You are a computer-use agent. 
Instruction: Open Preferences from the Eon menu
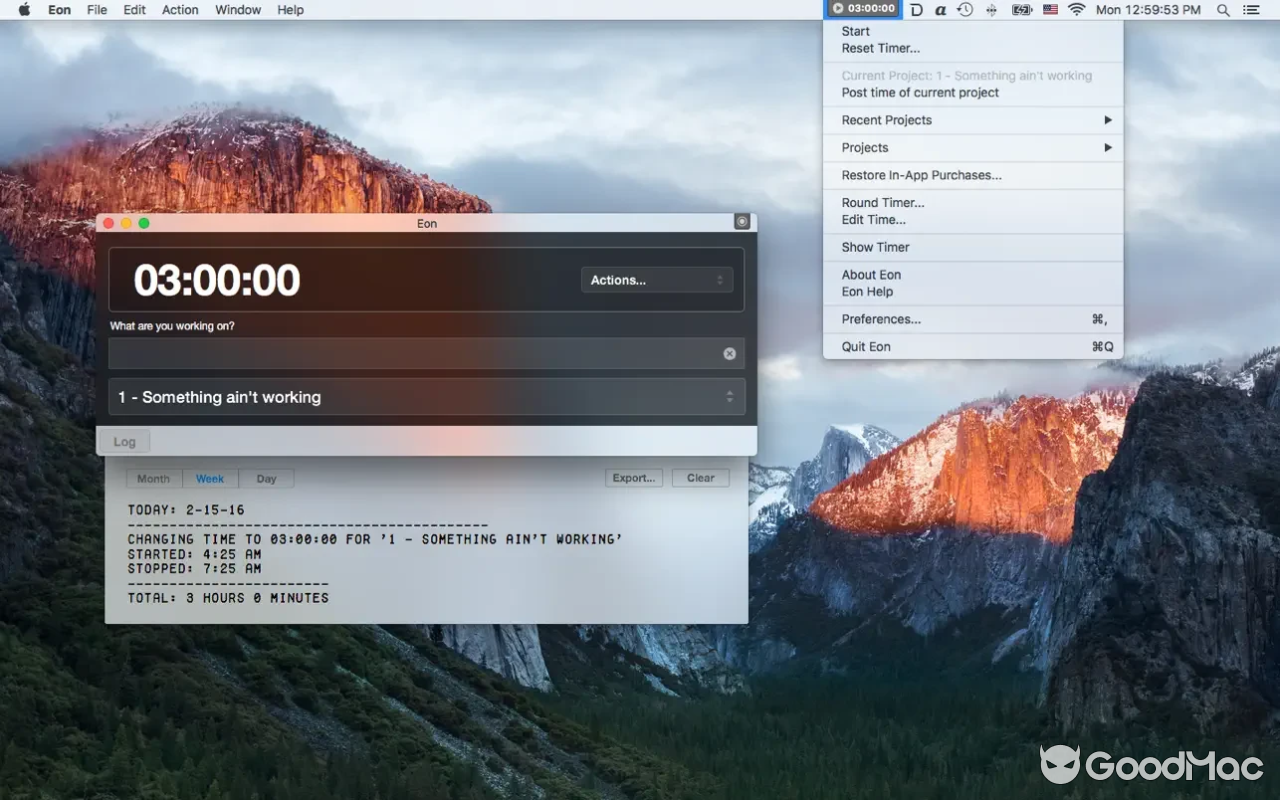(x=880, y=319)
